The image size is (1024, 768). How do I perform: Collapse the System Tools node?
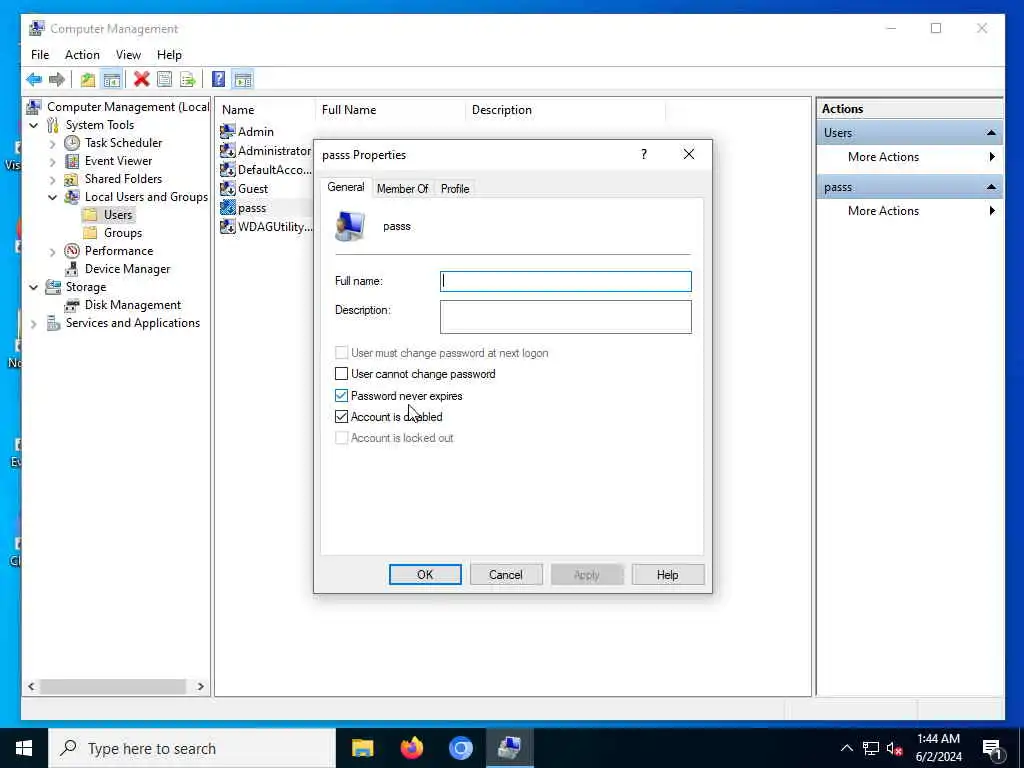click(34, 125)
